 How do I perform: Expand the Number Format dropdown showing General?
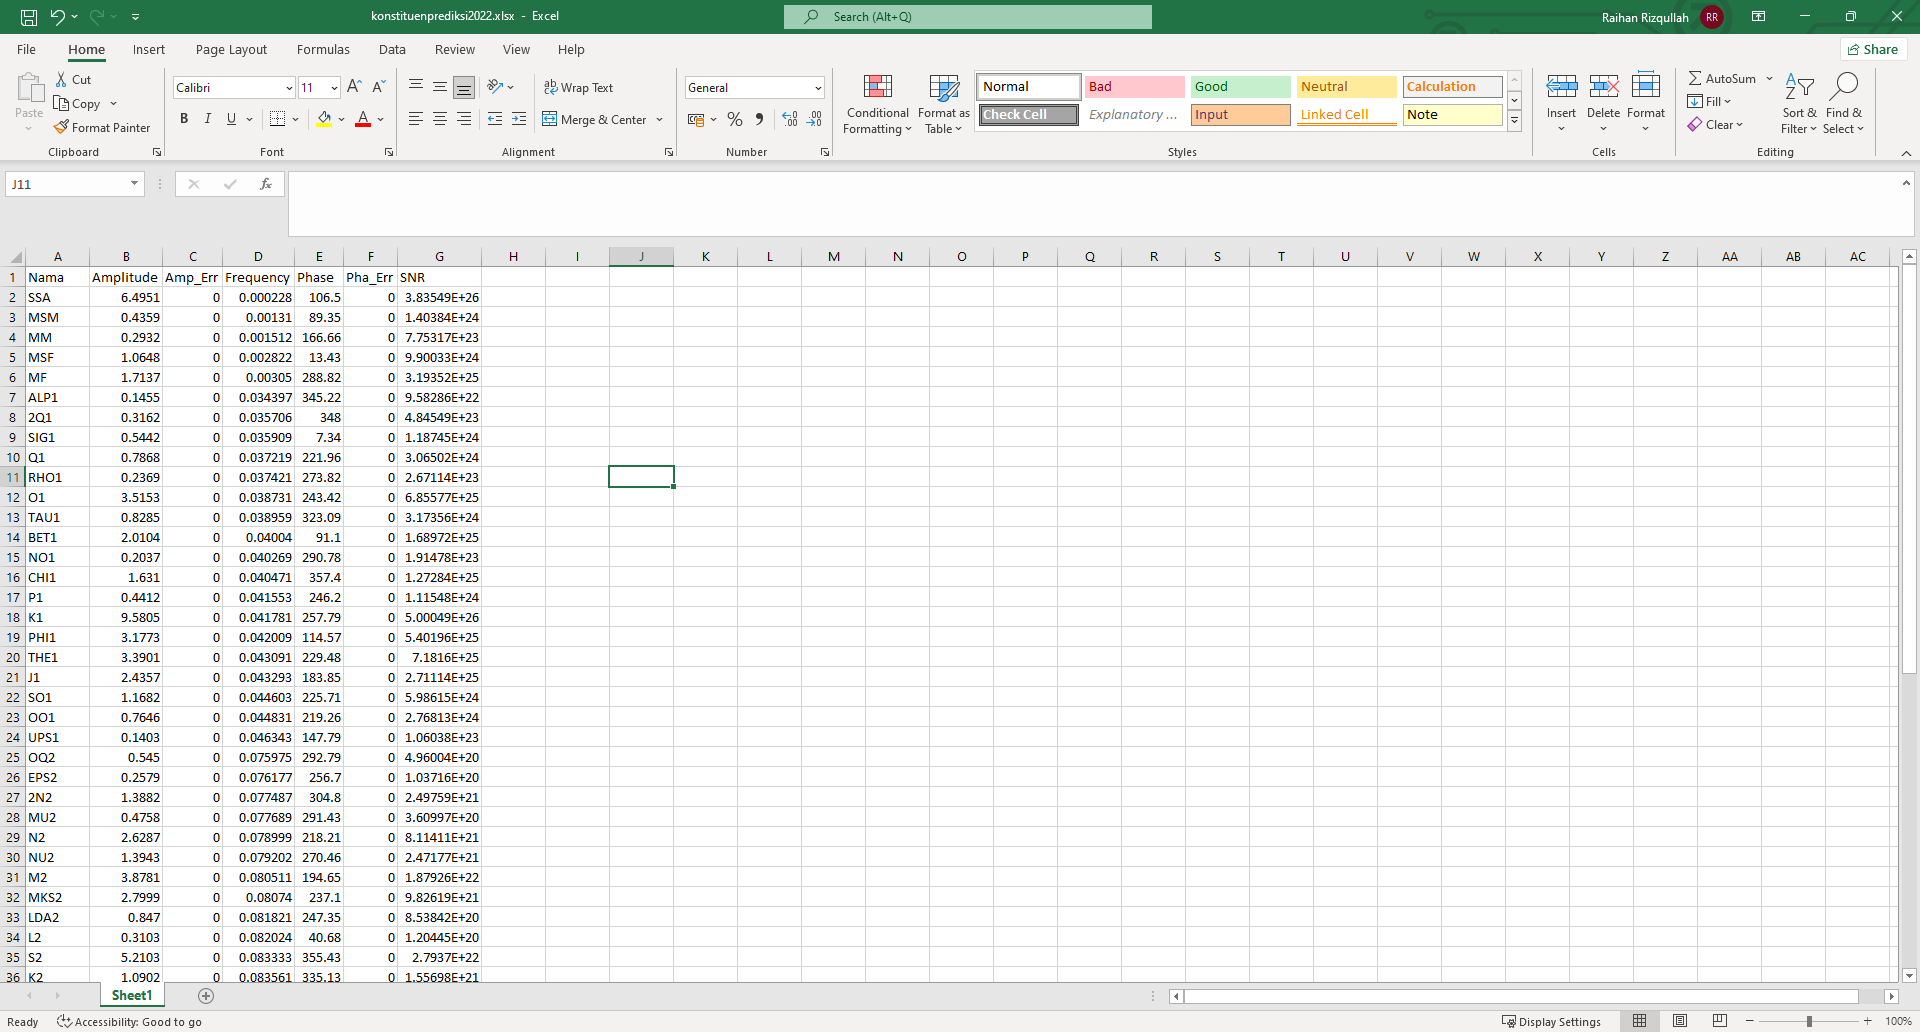[817, 88]
